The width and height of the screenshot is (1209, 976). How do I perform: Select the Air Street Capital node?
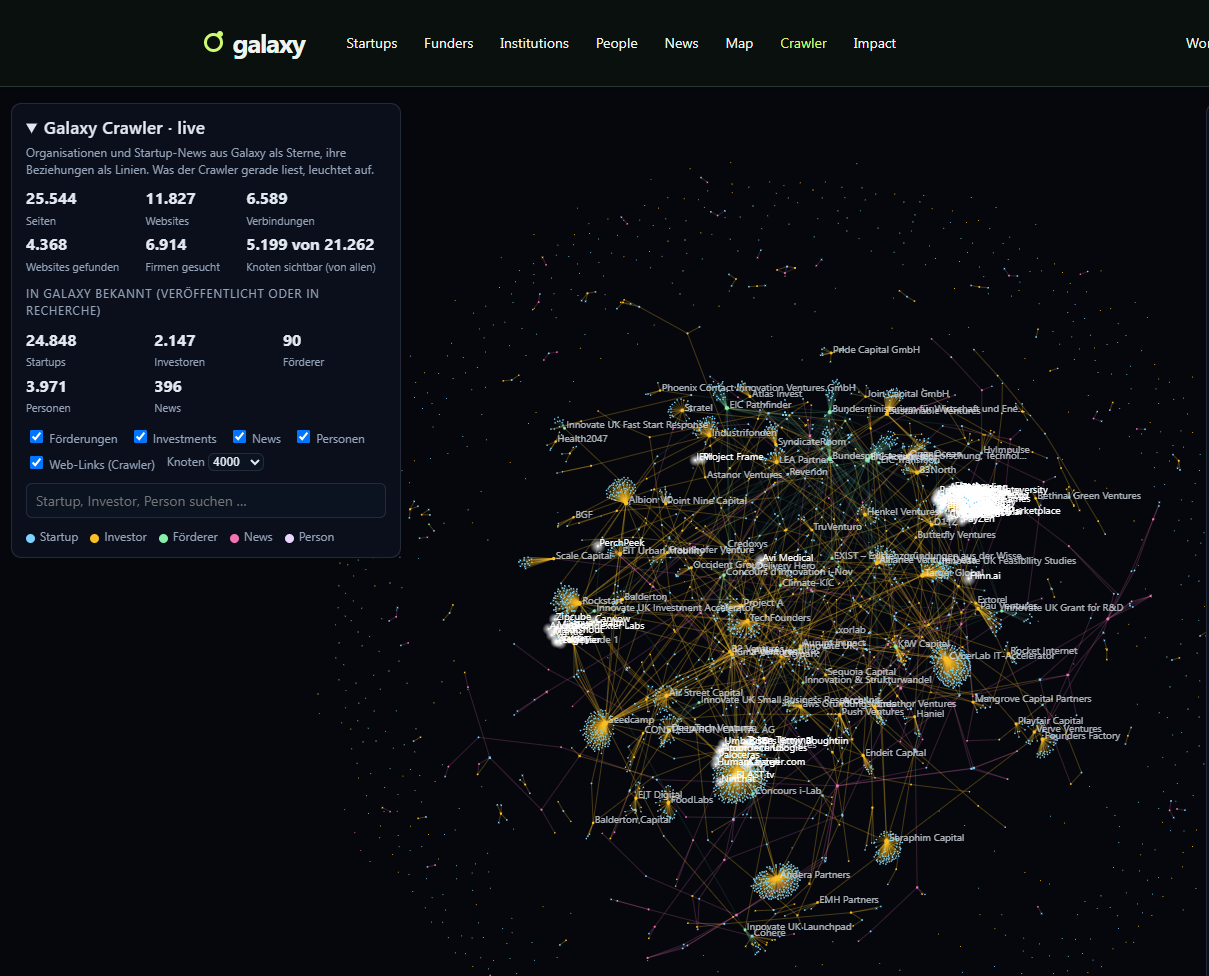click(707, 693)
